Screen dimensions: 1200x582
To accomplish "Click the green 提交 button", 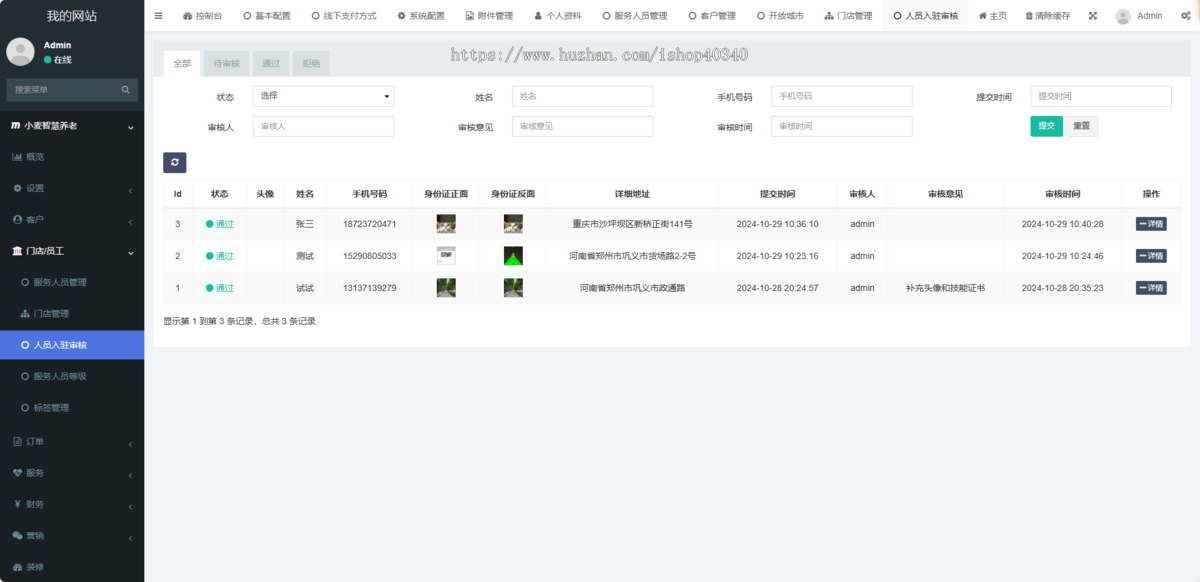I will tap(1046, 126).
